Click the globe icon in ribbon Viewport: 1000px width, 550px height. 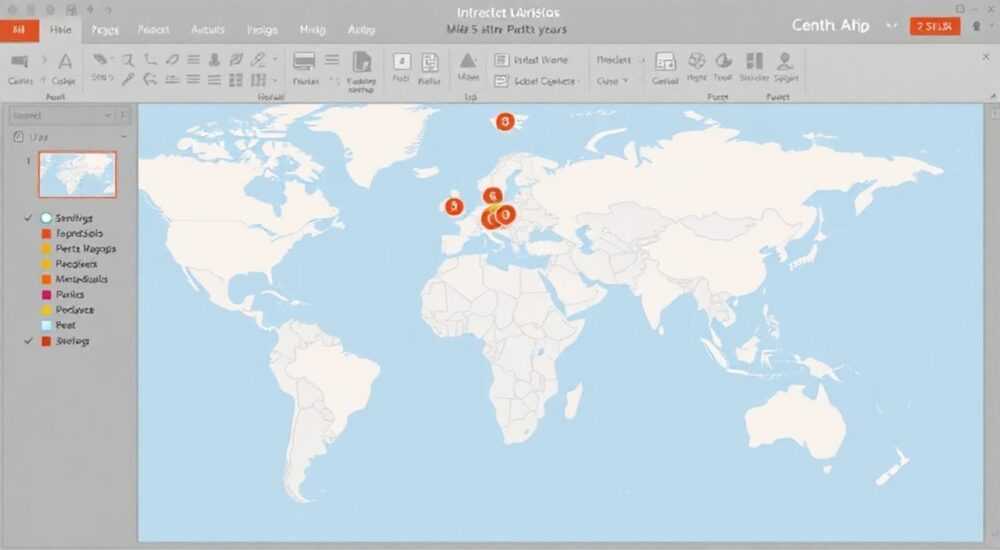[x=697, y=61]
